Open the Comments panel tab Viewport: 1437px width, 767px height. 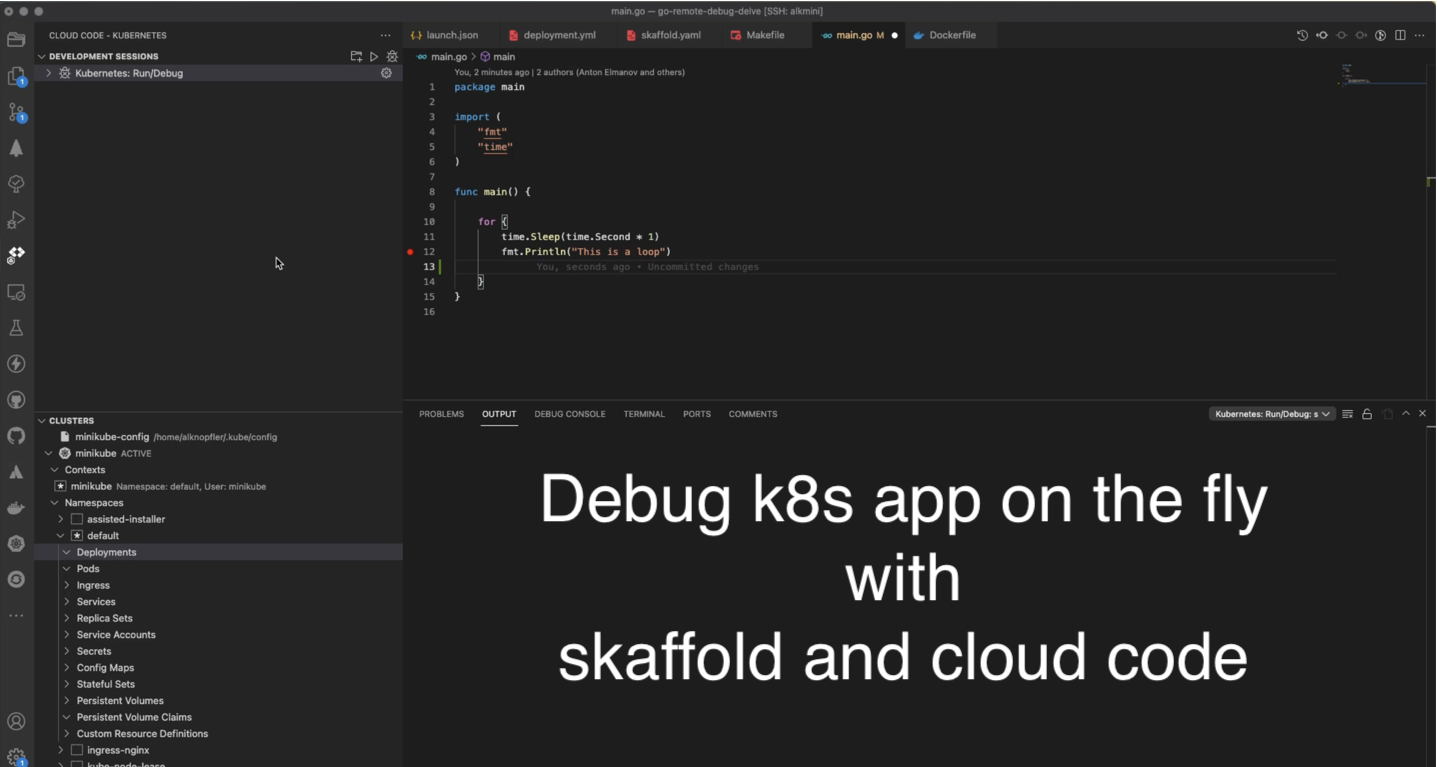(753, 414)
